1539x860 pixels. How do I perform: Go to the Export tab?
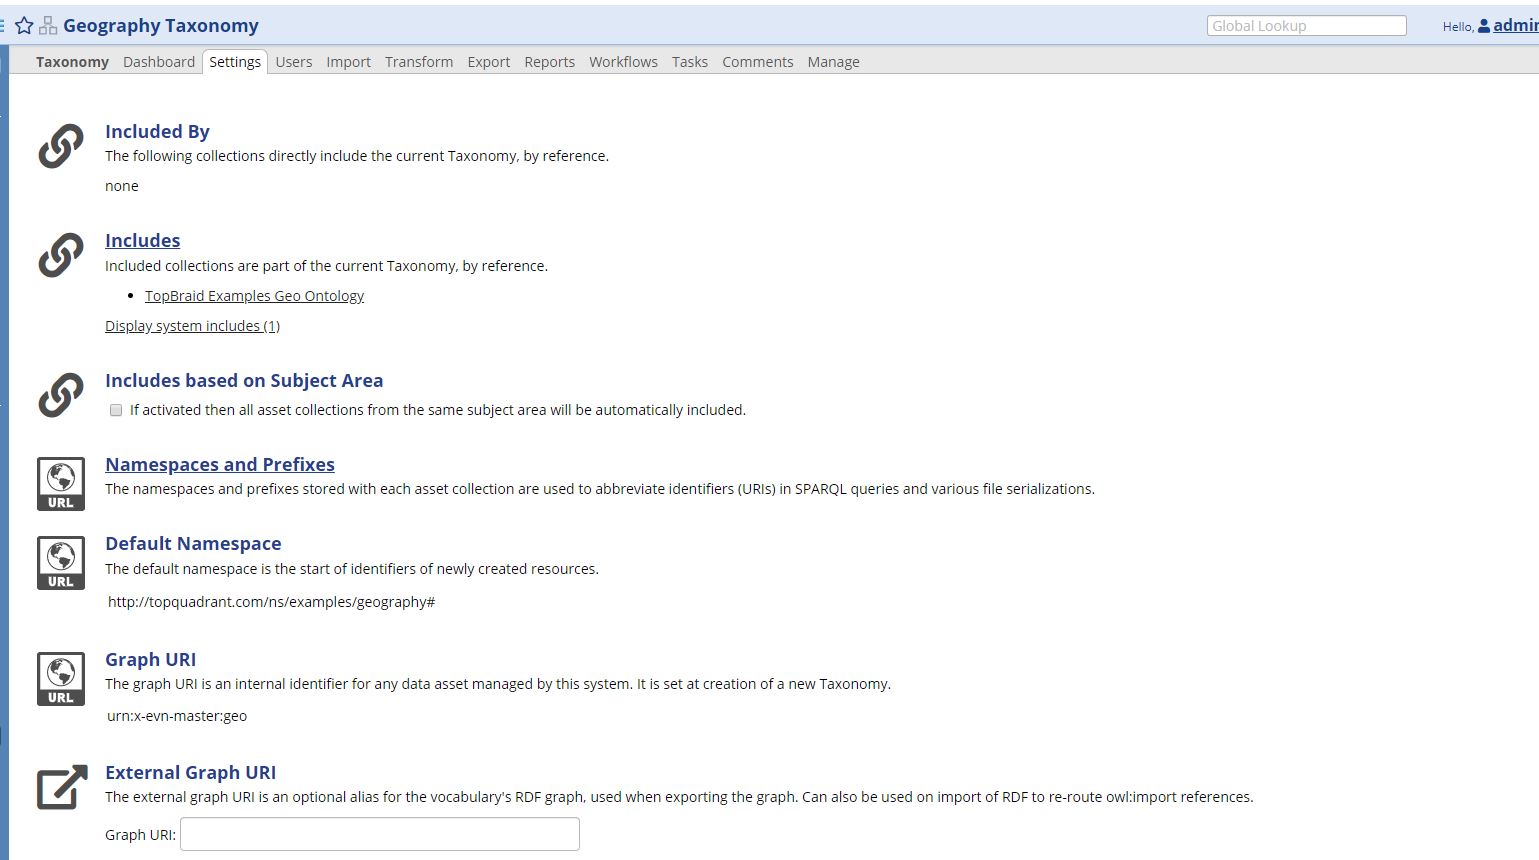pyautogui.click(x=488, y=62)
